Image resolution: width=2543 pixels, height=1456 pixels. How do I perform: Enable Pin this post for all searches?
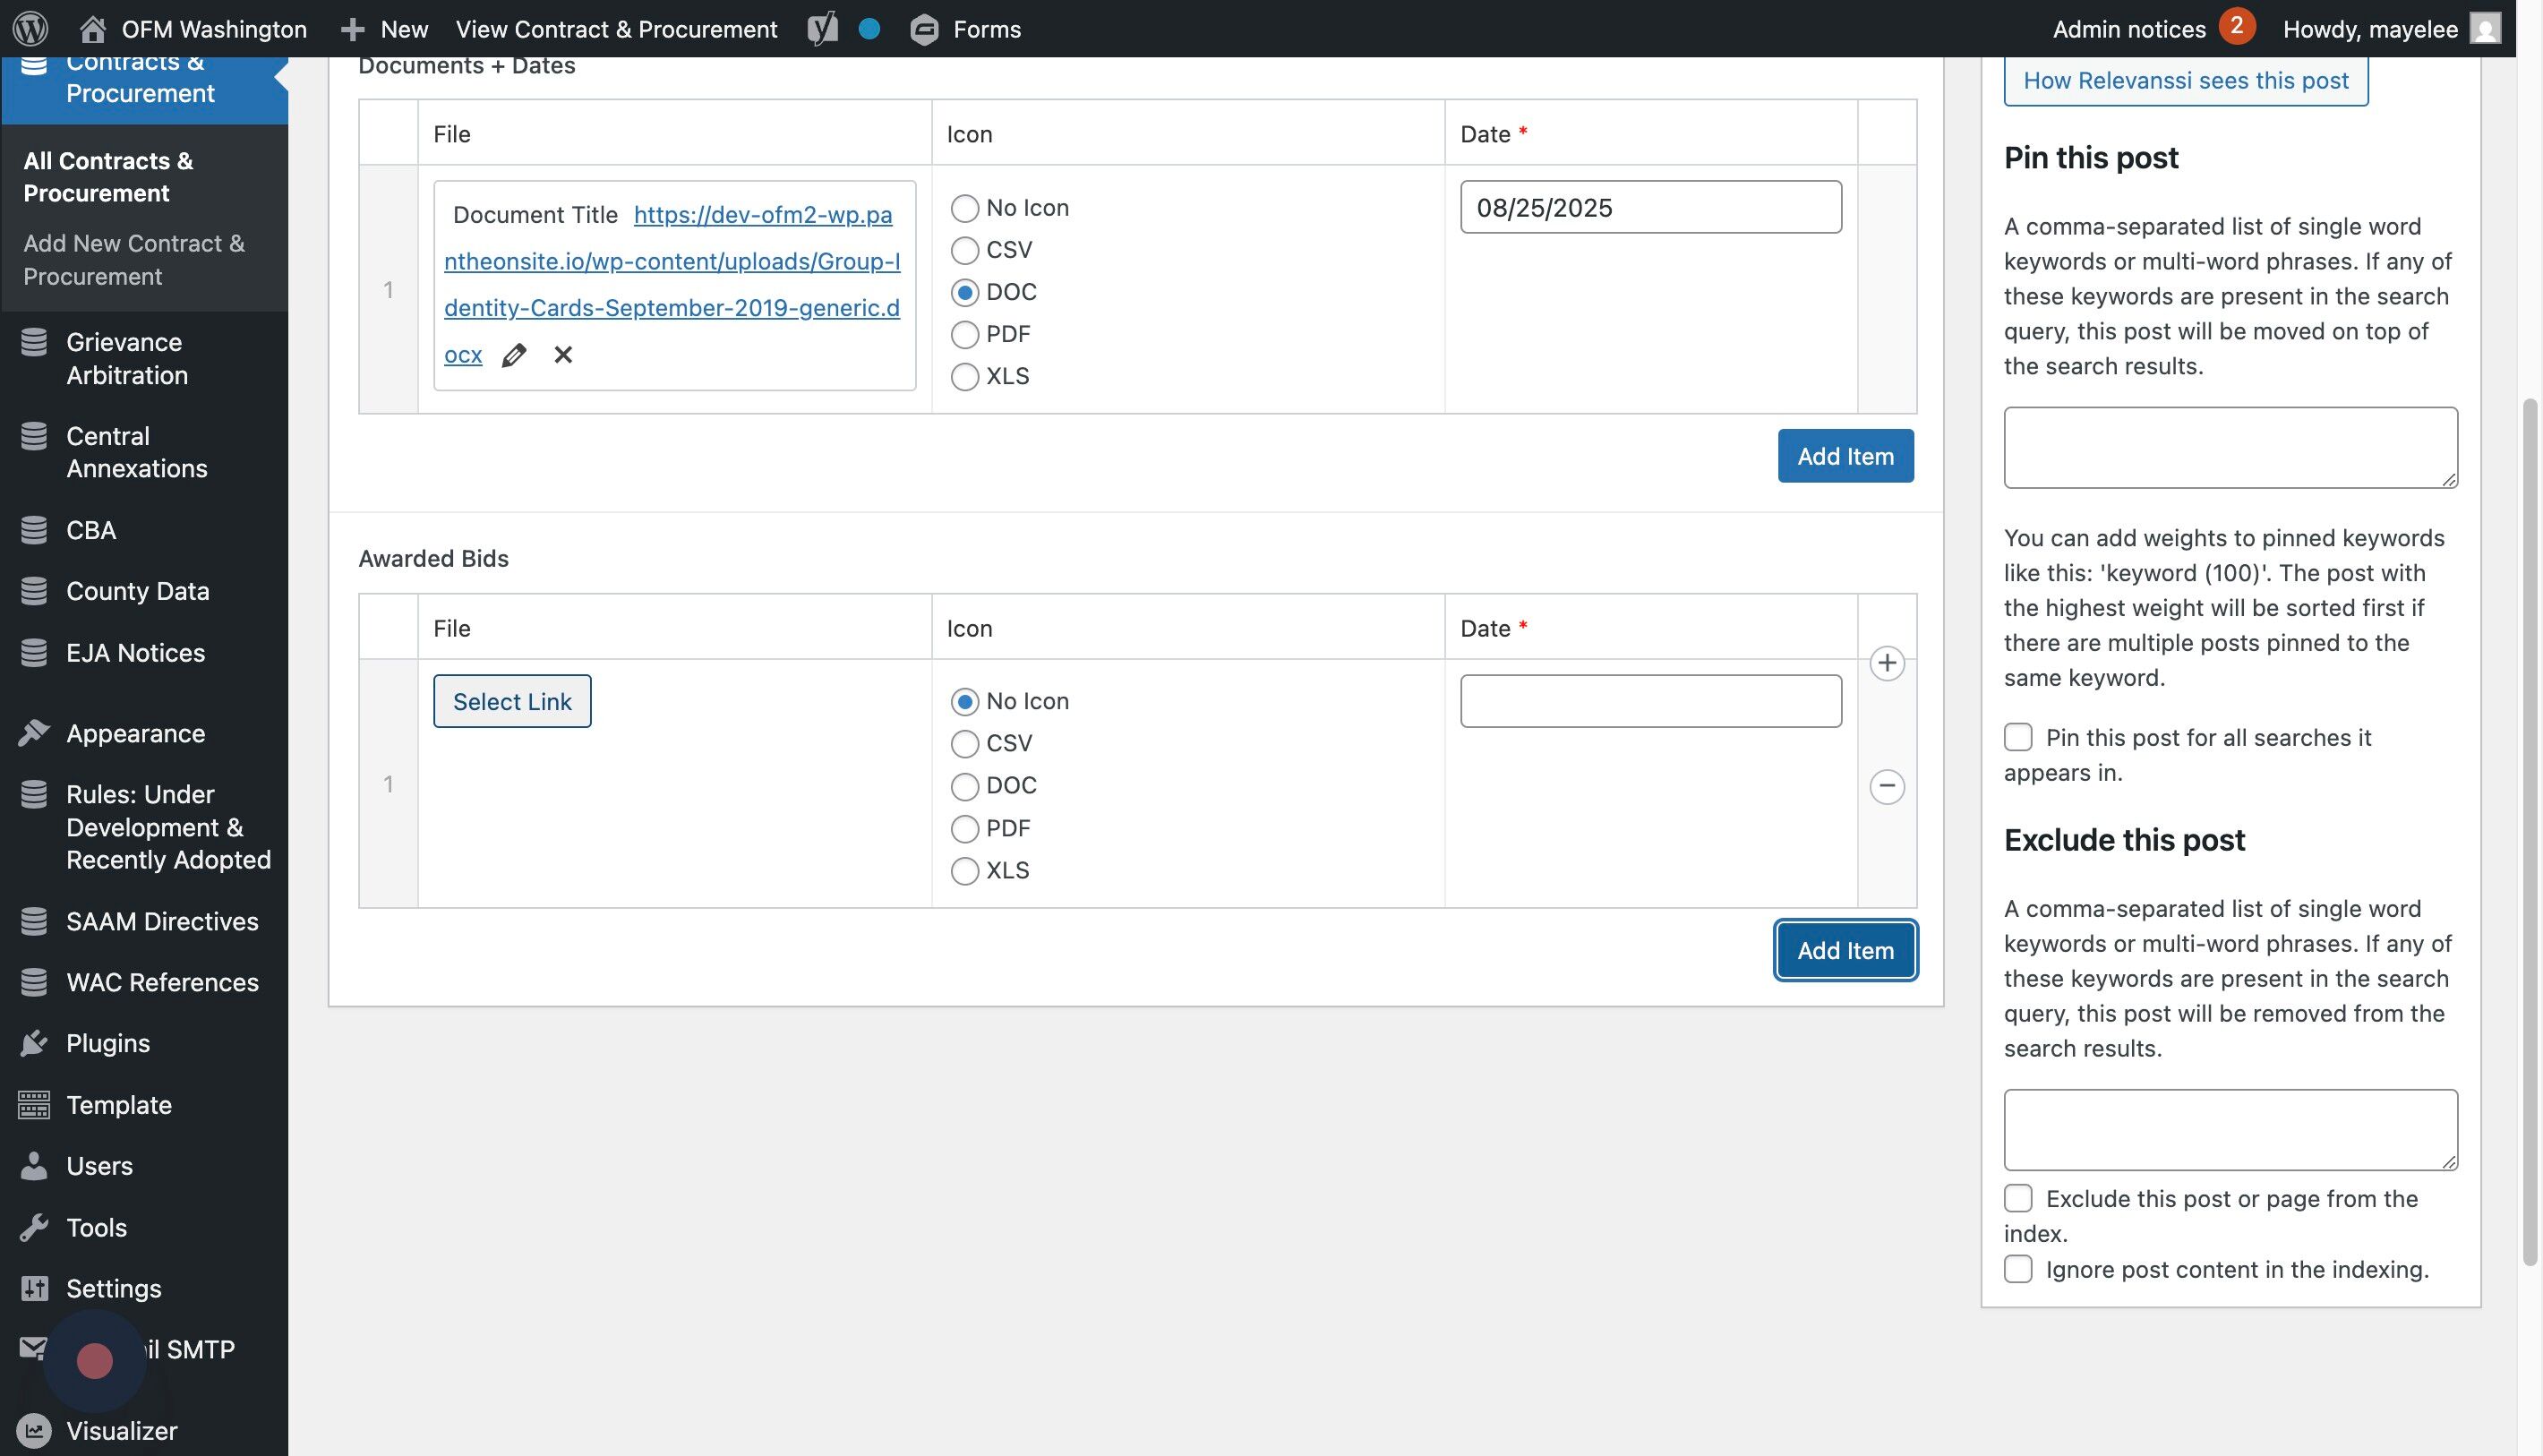pos(2018,738)
